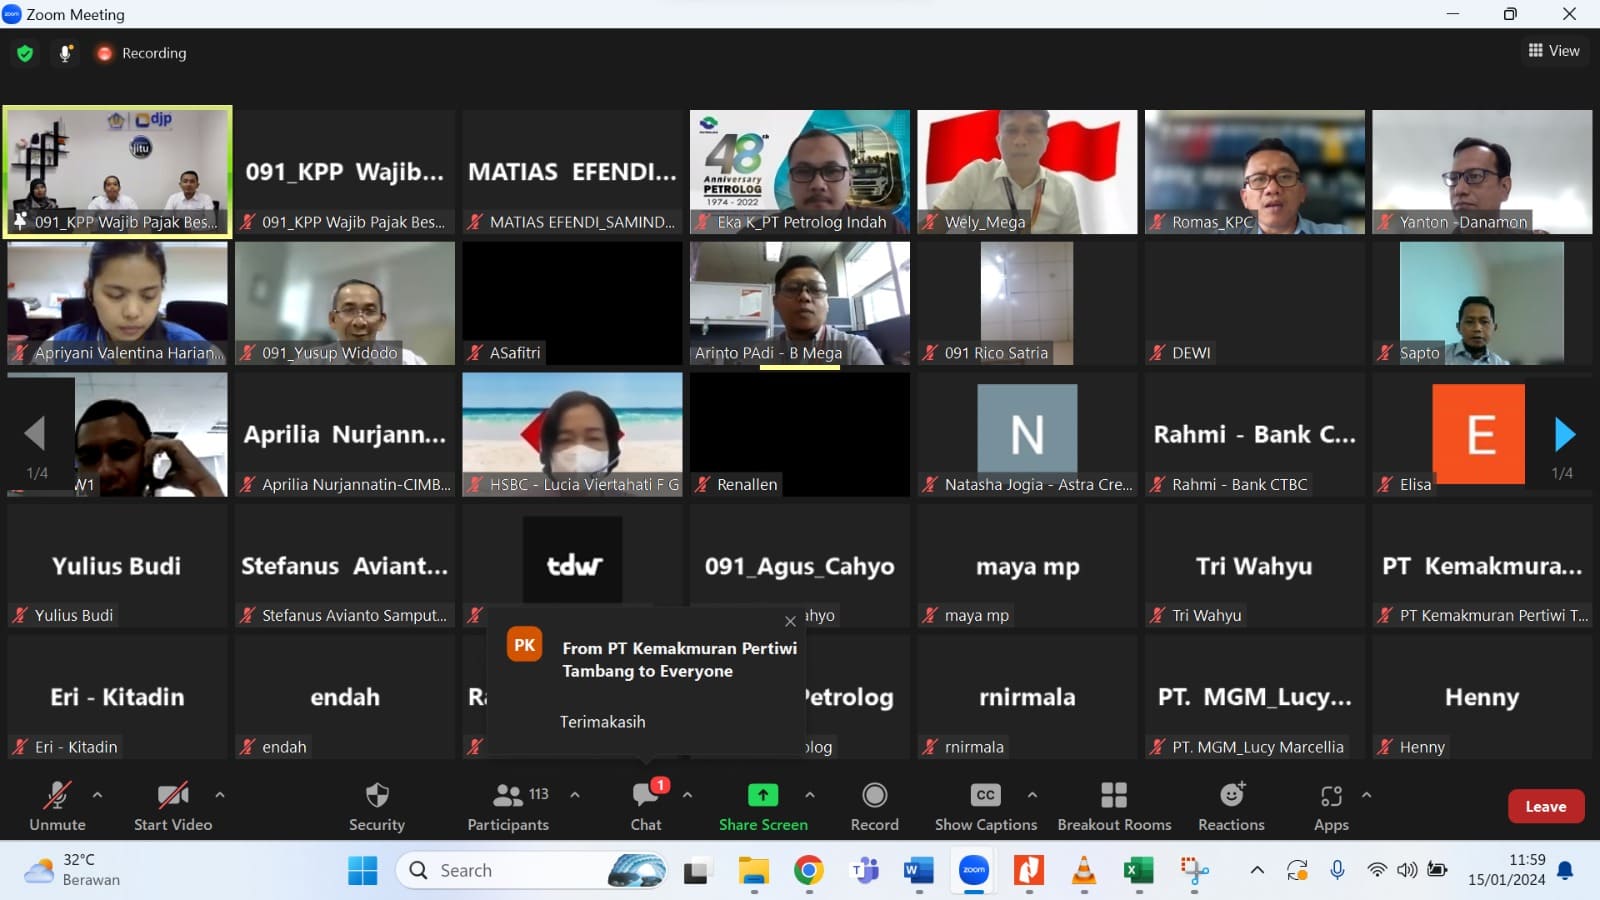Start recording with the Record button
The image size is (1600, 900).
point(874,805)
